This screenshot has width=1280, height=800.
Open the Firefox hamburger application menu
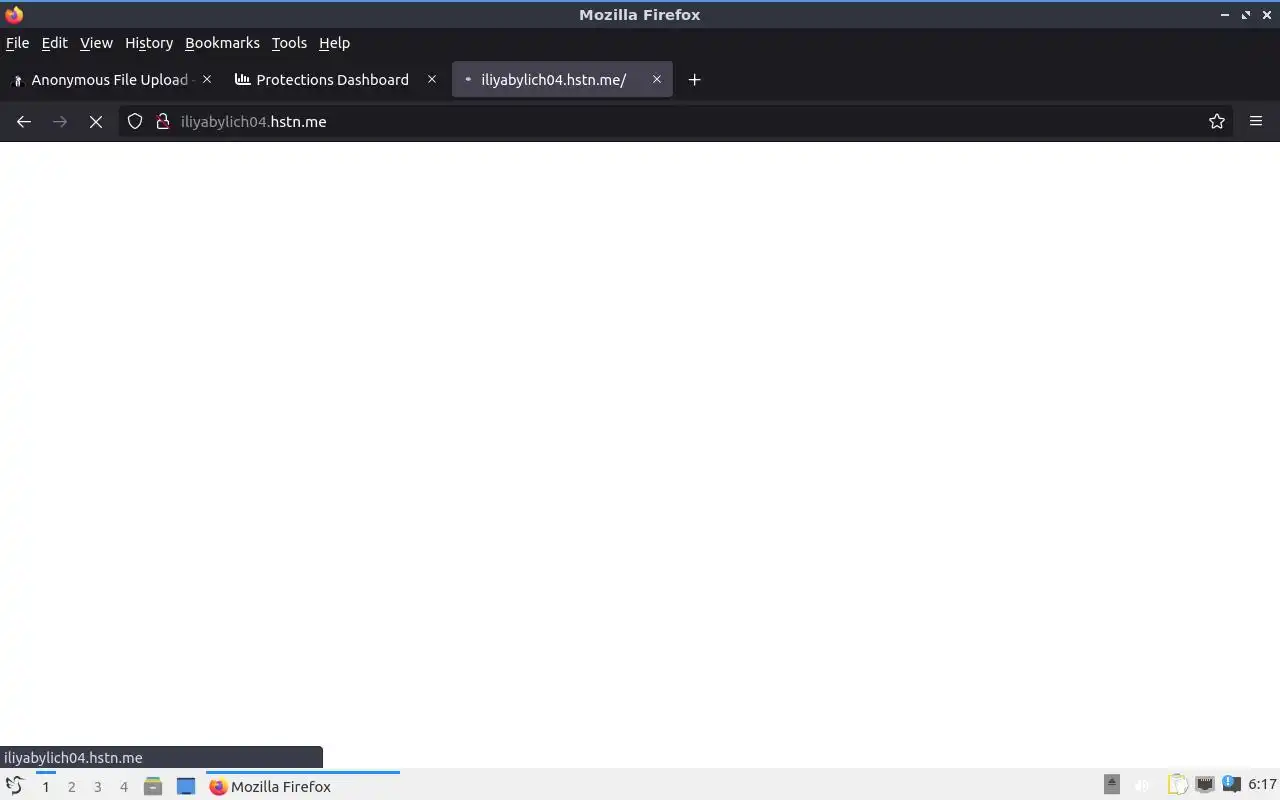1256,121
